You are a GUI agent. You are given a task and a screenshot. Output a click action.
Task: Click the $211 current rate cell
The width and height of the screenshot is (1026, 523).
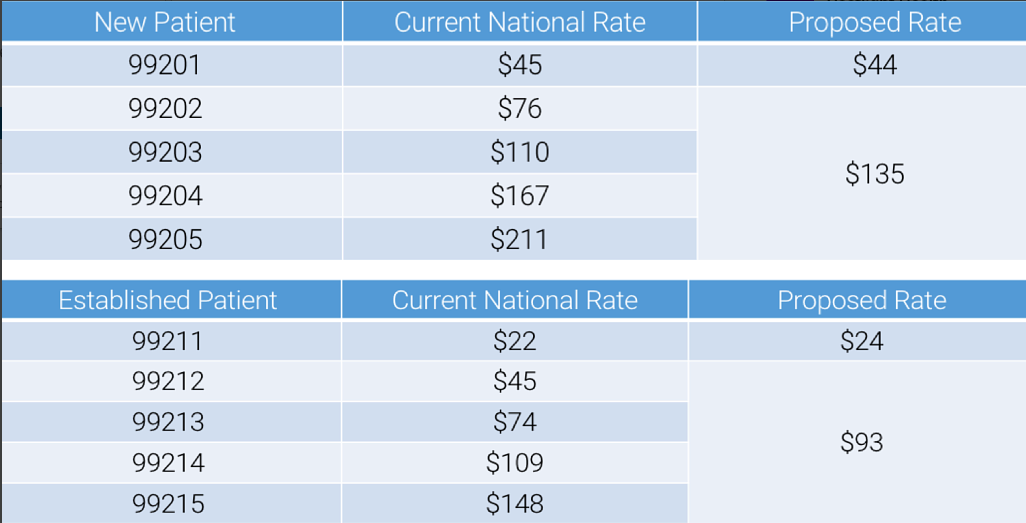520,240
